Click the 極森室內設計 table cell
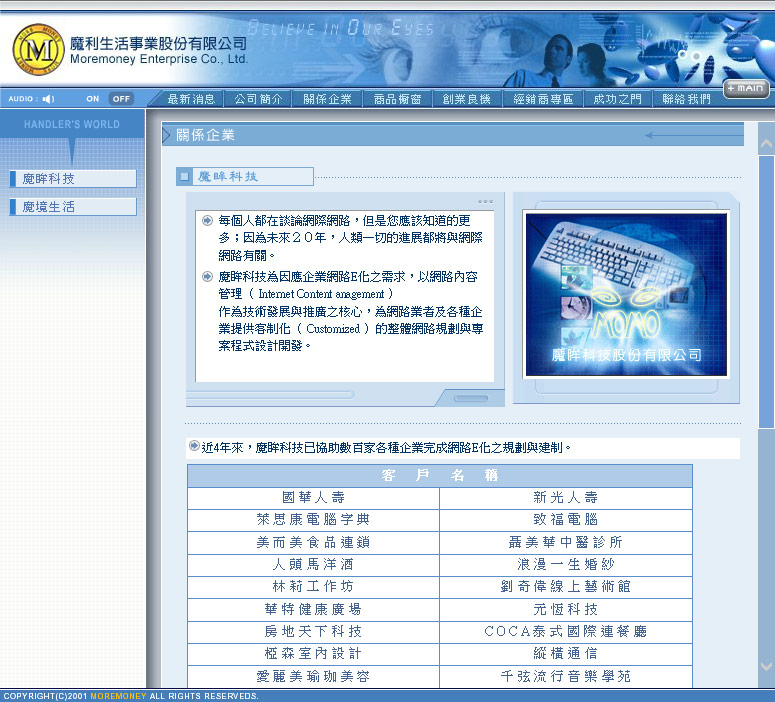This screenshot has width=775, height=702. (313, 654)
